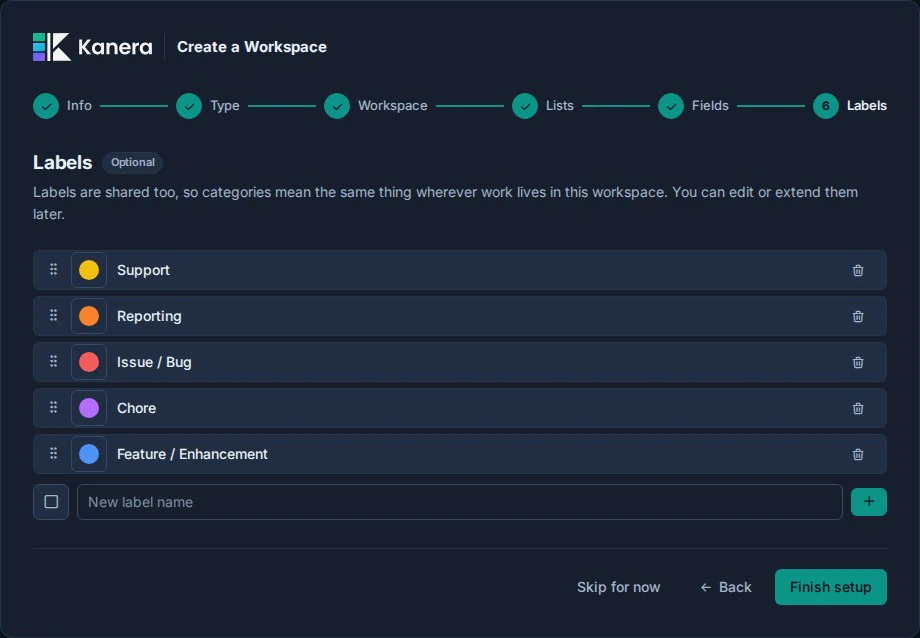Go to the Info step

pyautogui.click(x=62, y=106)
